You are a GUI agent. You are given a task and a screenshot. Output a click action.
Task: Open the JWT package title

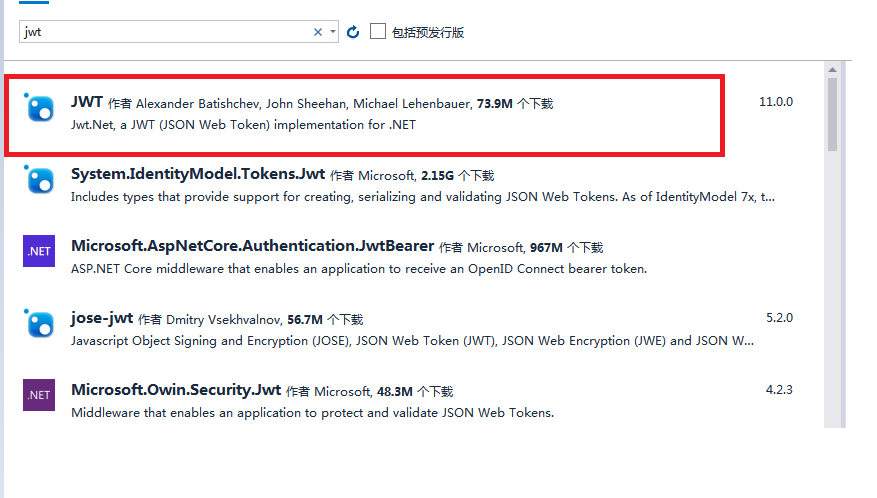pyautogui.click(x=87, y=102)
